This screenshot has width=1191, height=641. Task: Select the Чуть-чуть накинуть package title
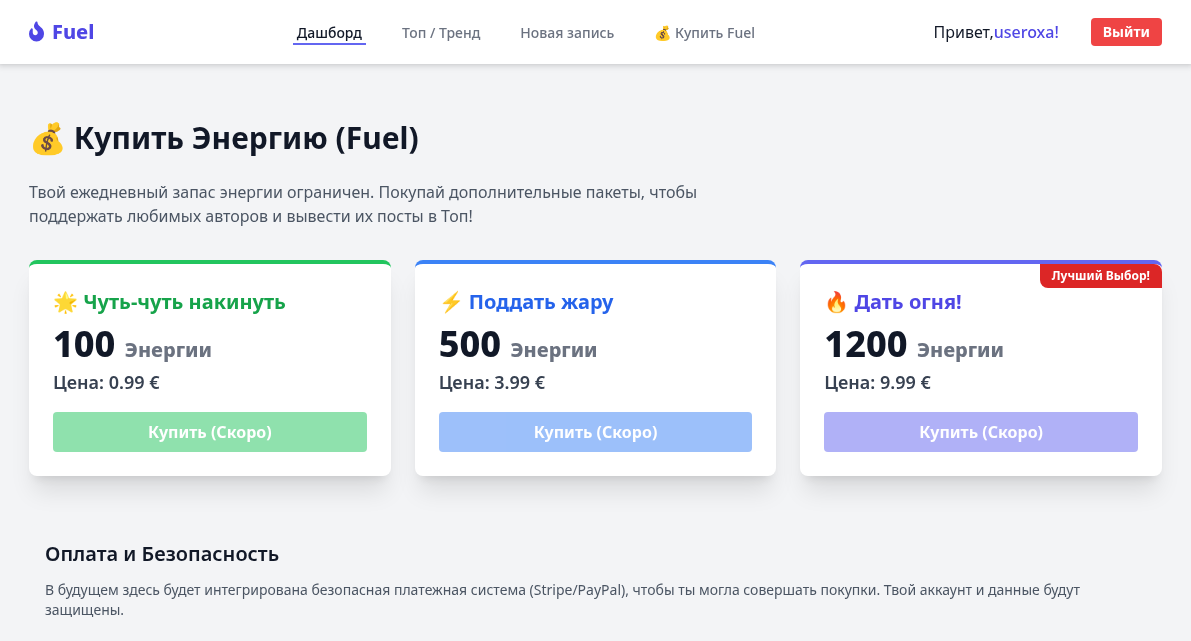[x=185, y=302]
